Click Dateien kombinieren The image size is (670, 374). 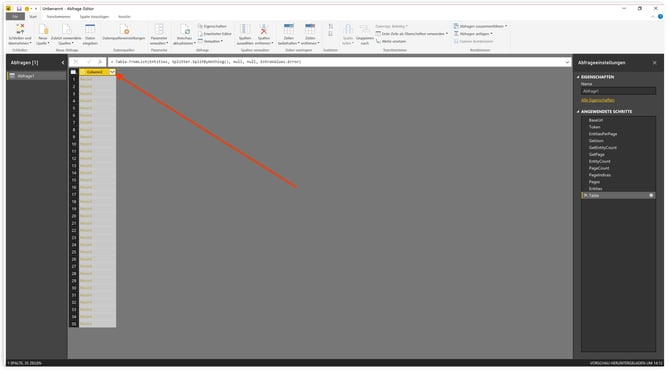[x=473, y=41]
